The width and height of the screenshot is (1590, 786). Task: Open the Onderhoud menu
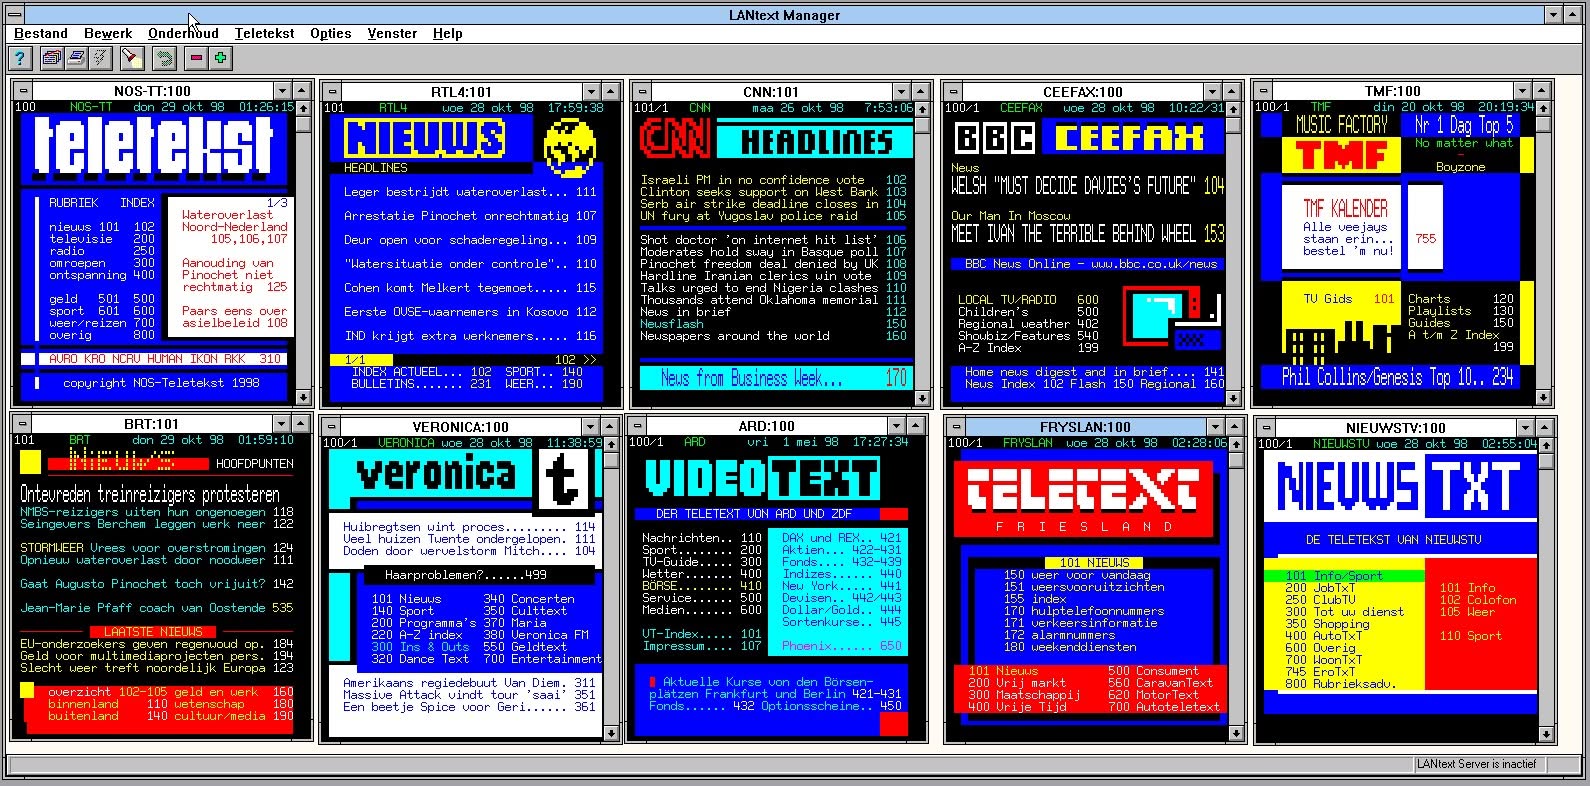pyautogui.click(x=183, y=33)
